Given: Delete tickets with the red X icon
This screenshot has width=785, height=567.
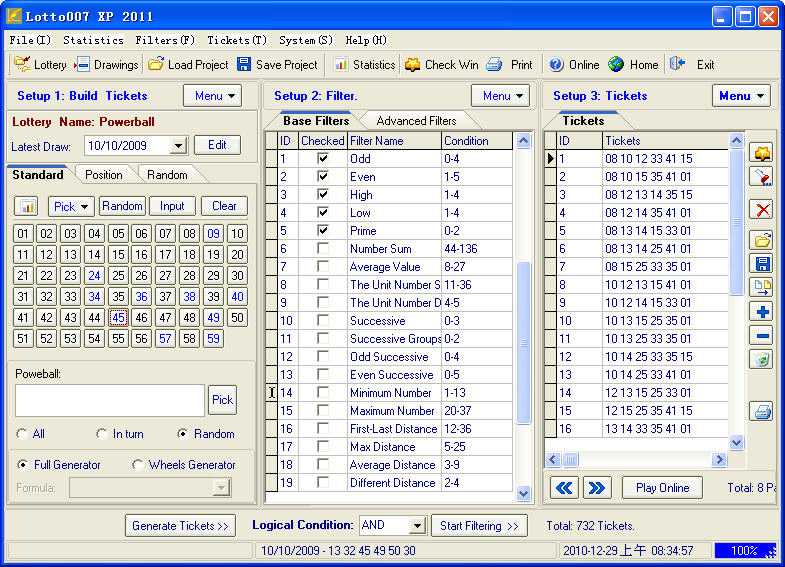Looking at the screenshot, I should 761,210.
